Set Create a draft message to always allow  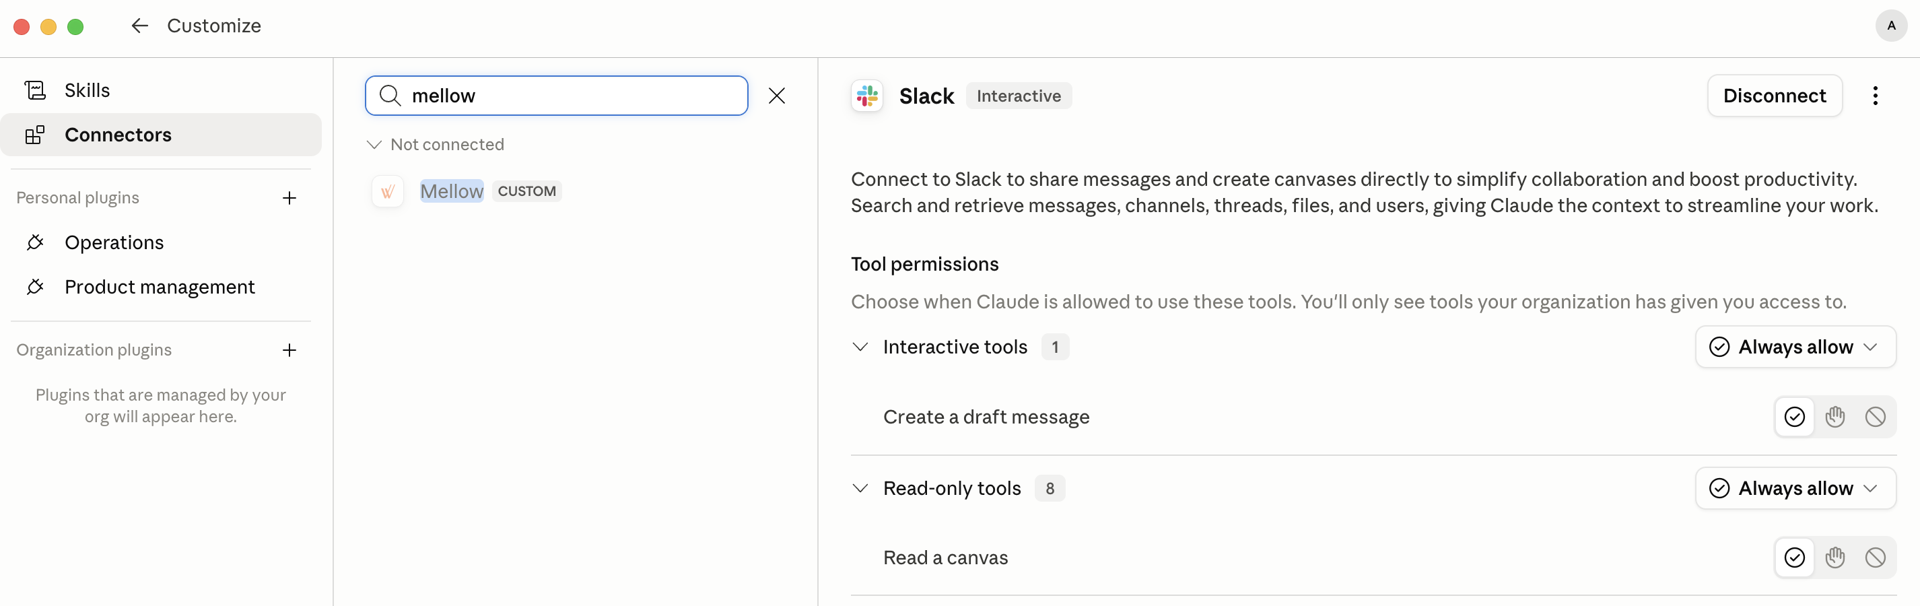tap(1795, 417)
